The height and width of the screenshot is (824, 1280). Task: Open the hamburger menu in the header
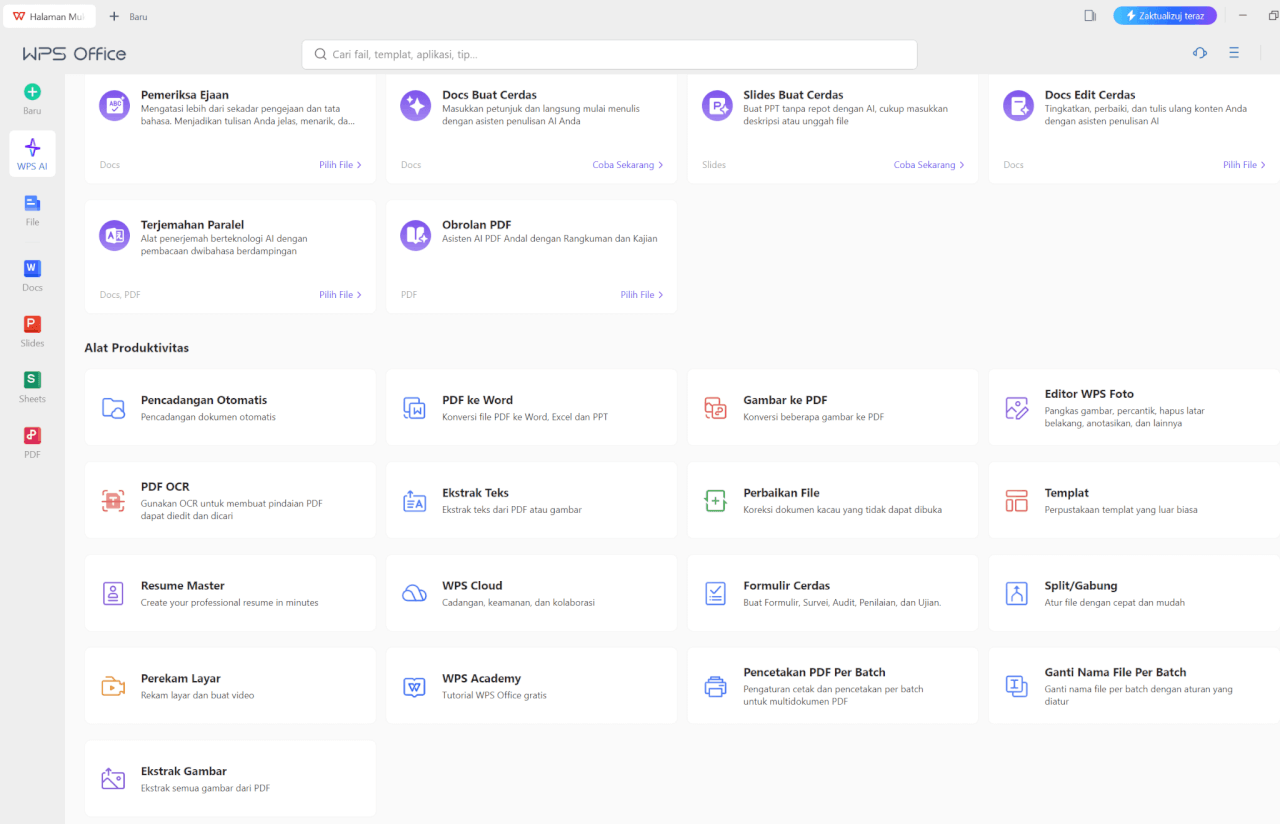click(x=1234, y=53)
